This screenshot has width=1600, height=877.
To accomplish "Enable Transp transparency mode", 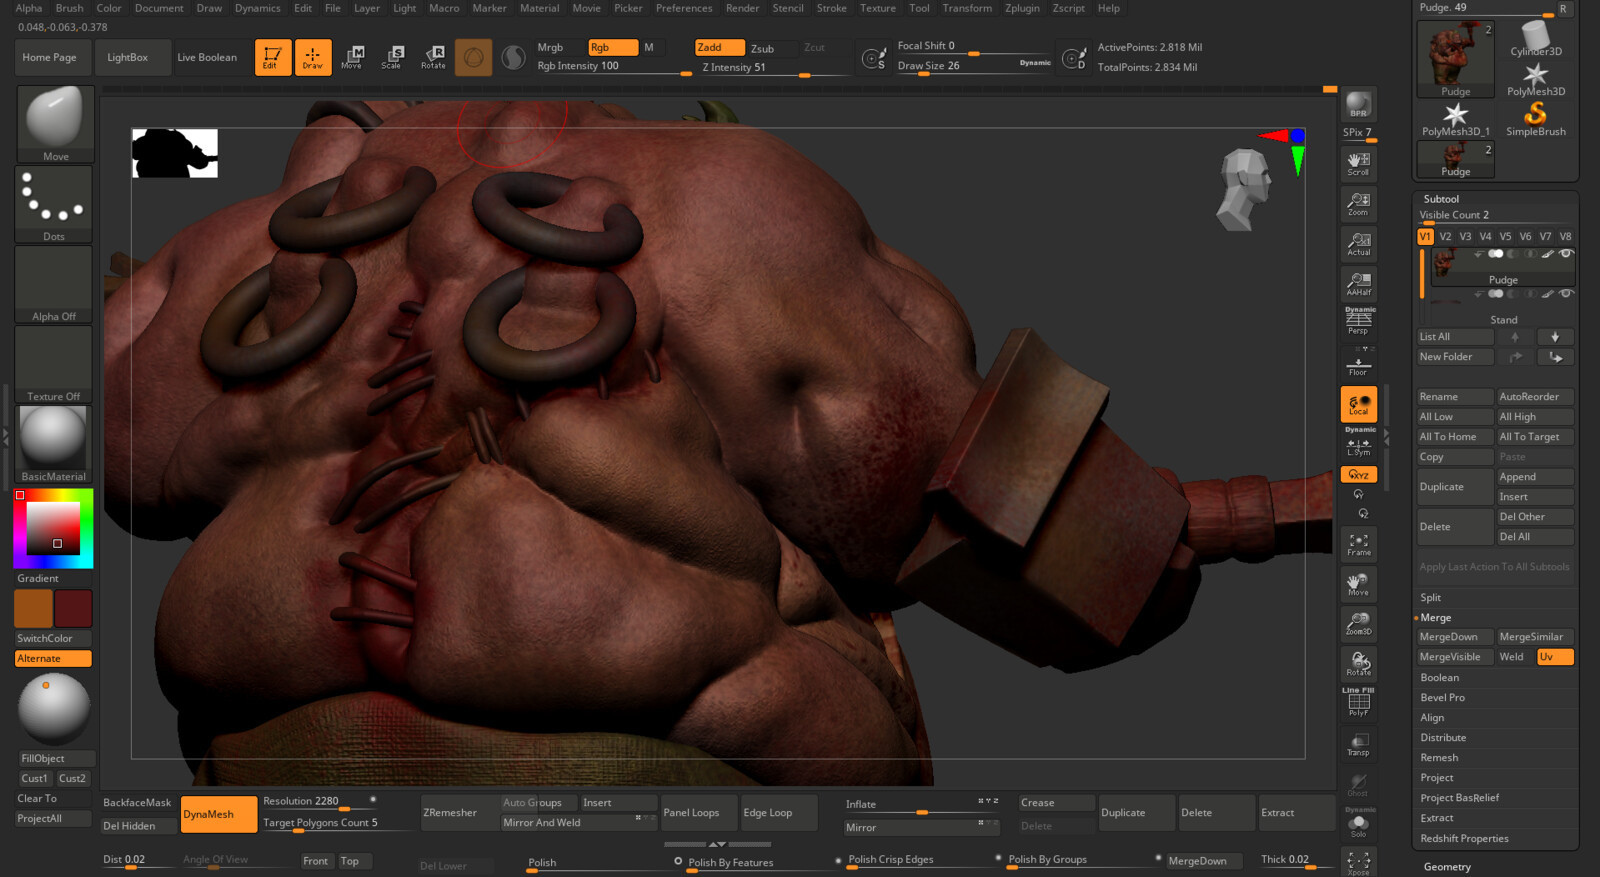I will (1358, 745).
